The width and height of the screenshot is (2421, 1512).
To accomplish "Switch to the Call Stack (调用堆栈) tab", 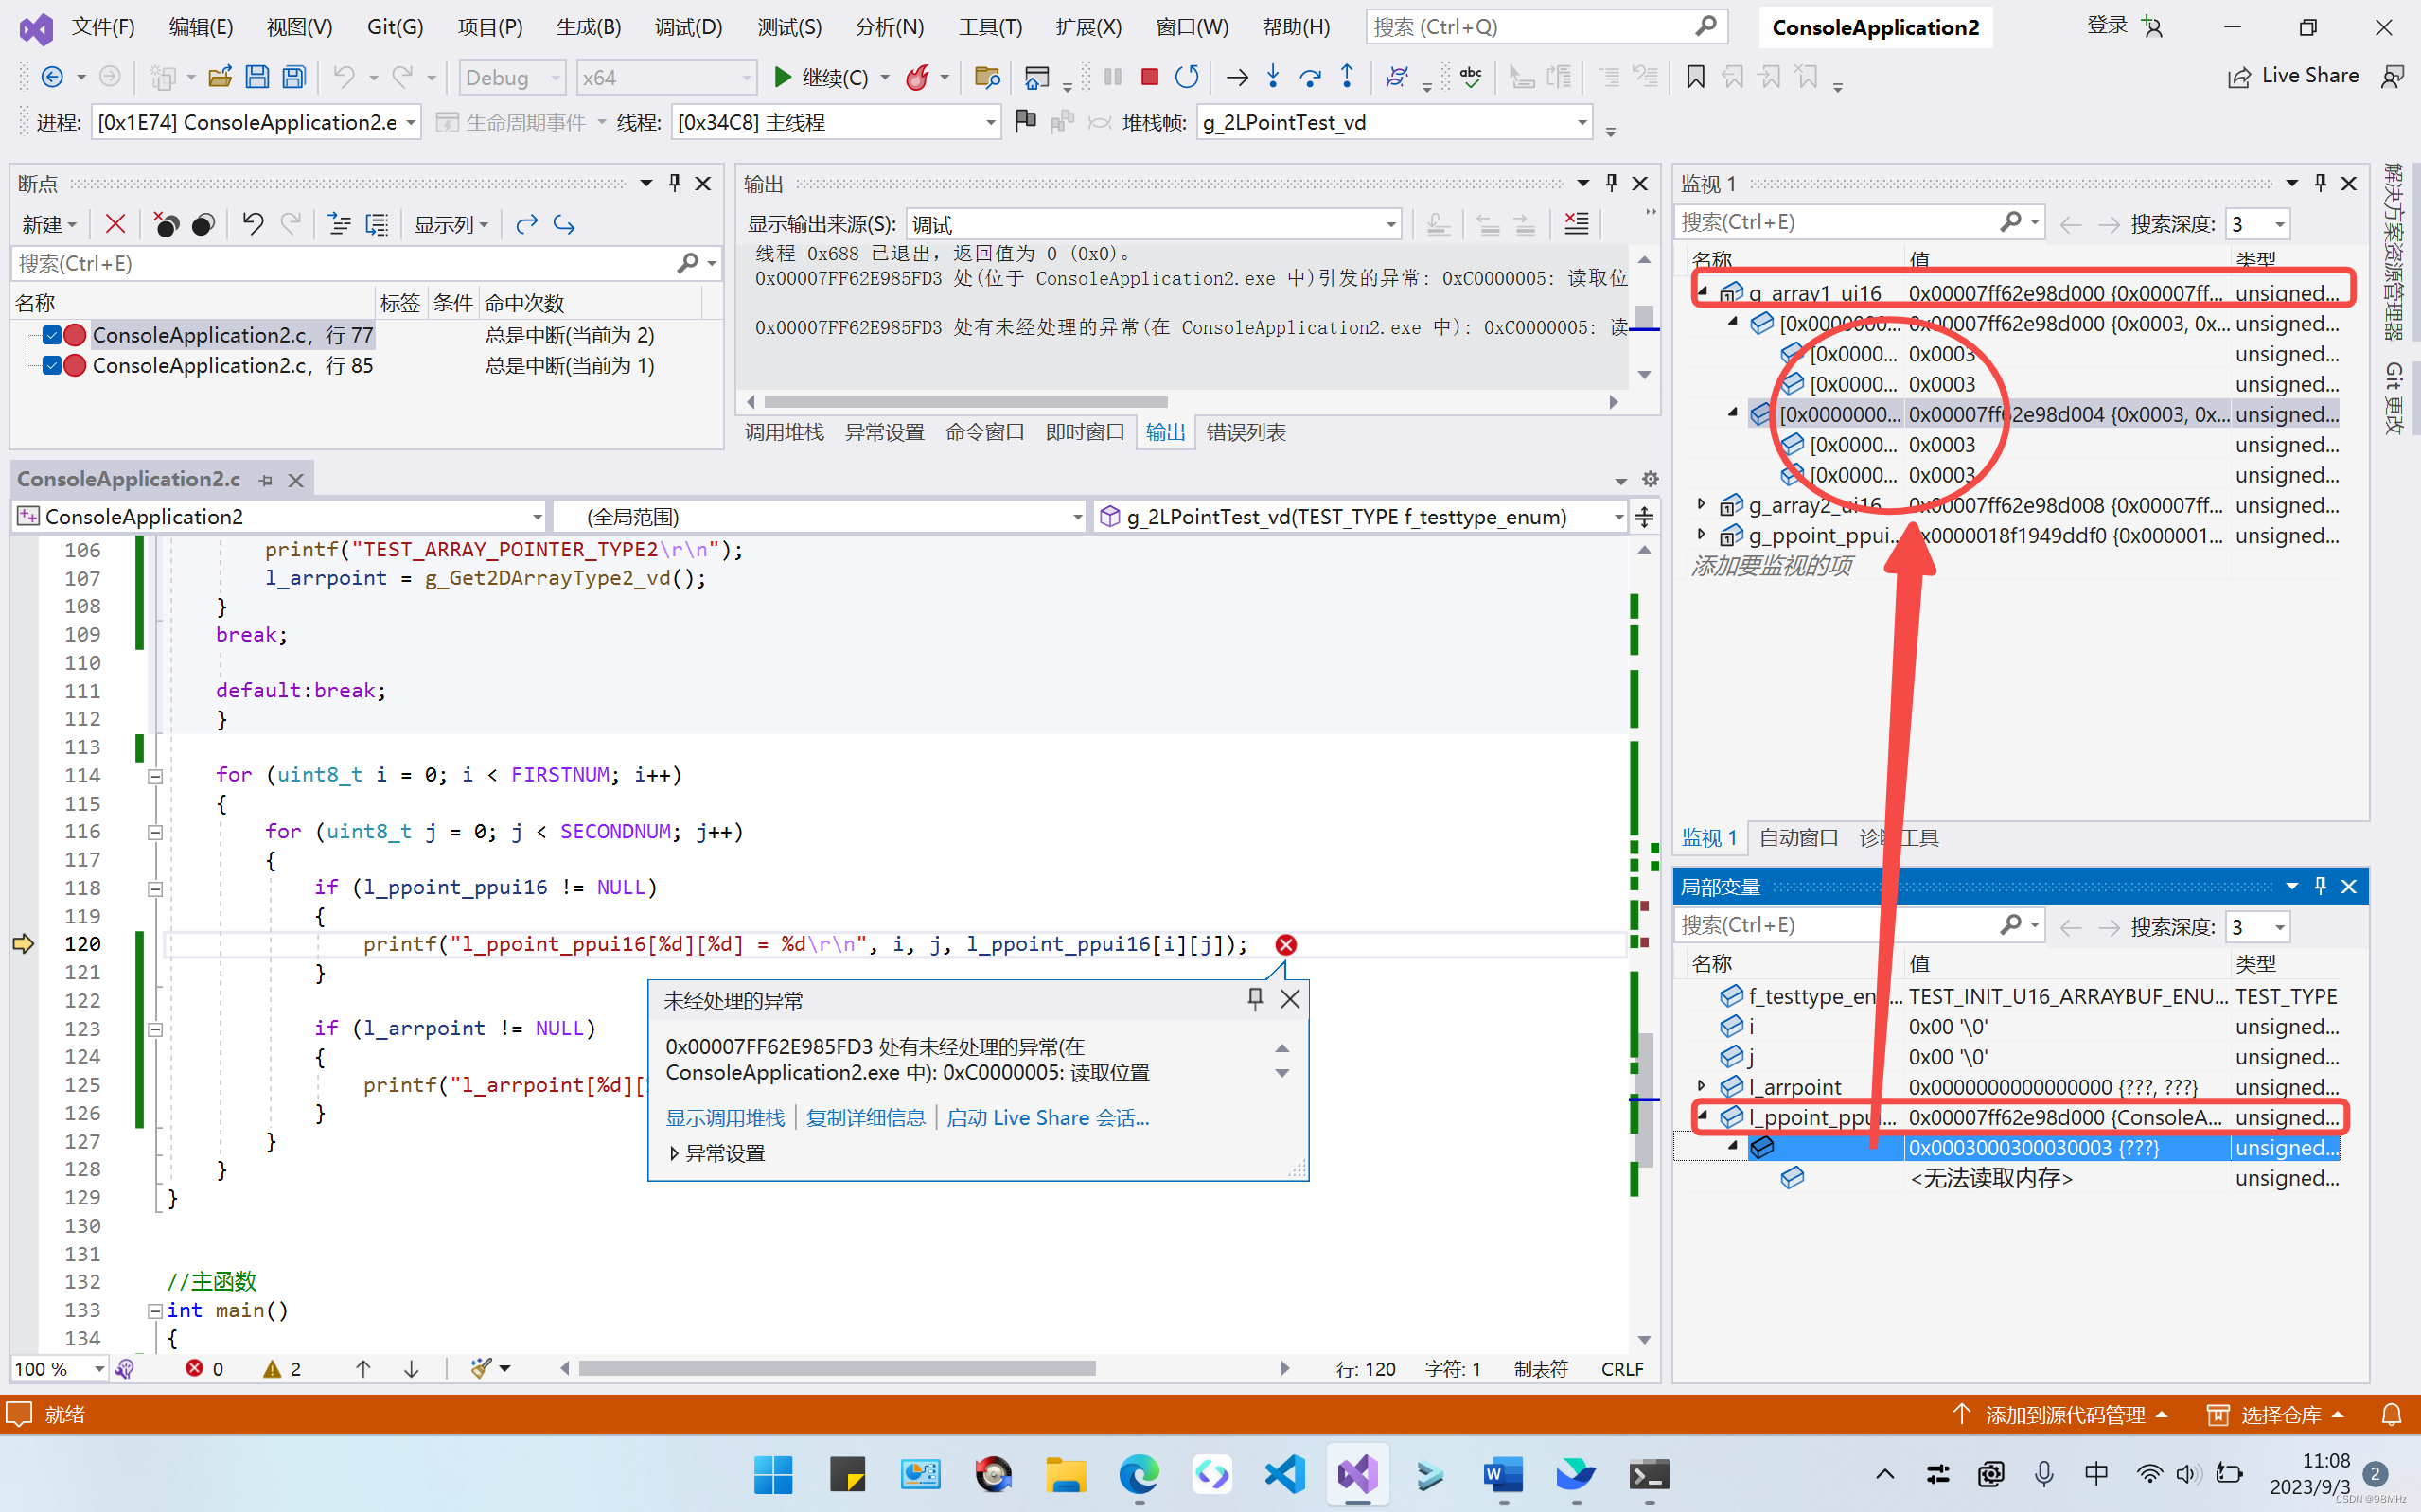I will 784,432.
